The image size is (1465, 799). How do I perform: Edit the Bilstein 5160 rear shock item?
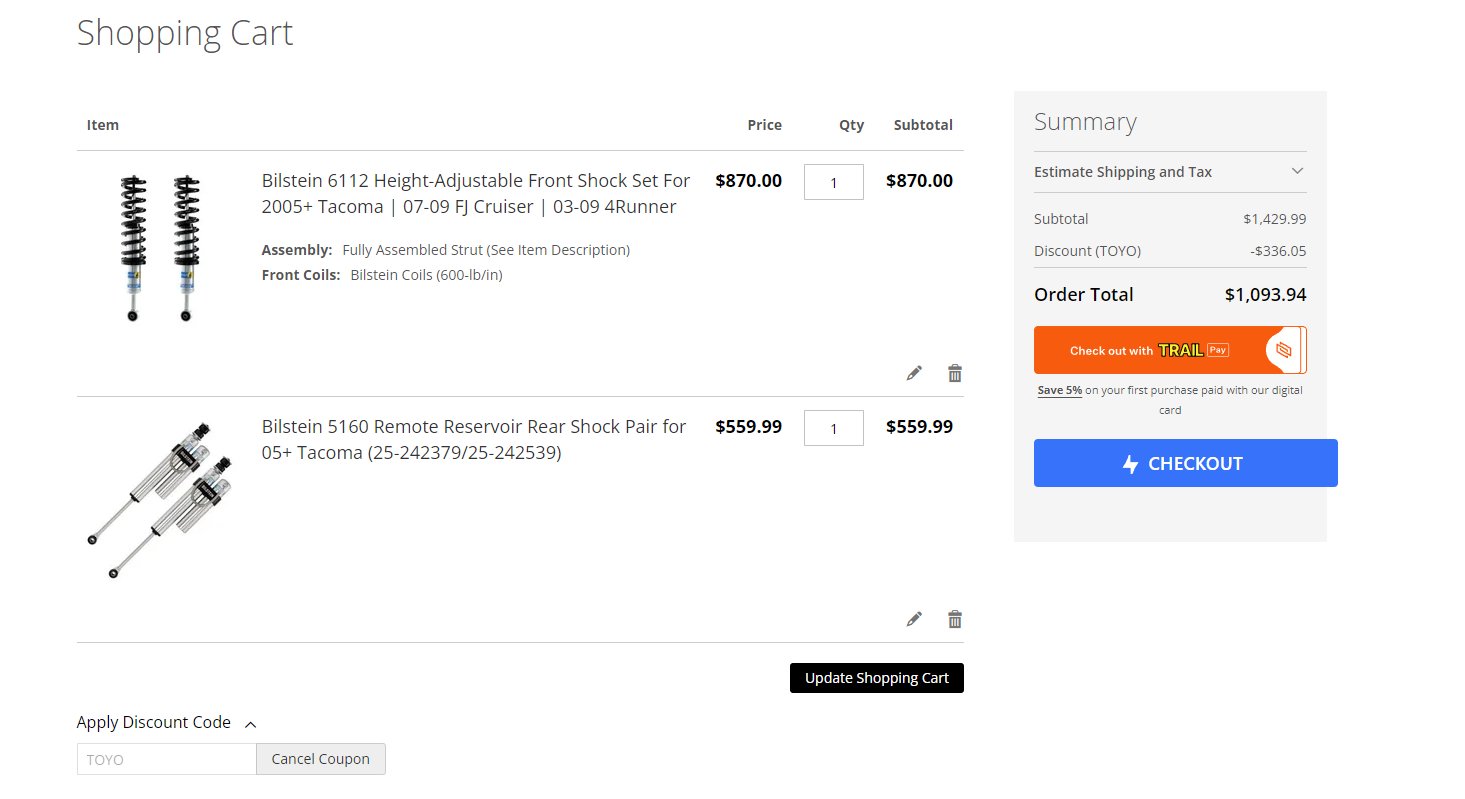(x=914, y=619)
